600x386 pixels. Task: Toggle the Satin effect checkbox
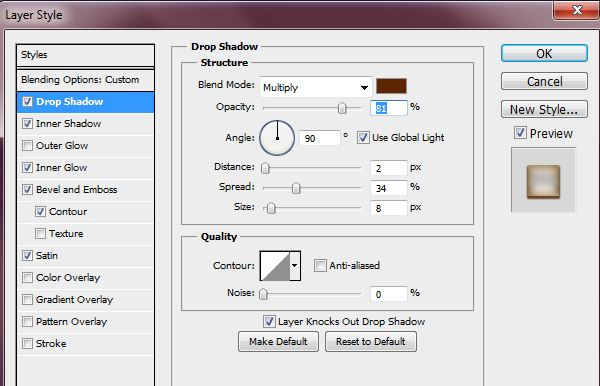click(27, 256)
